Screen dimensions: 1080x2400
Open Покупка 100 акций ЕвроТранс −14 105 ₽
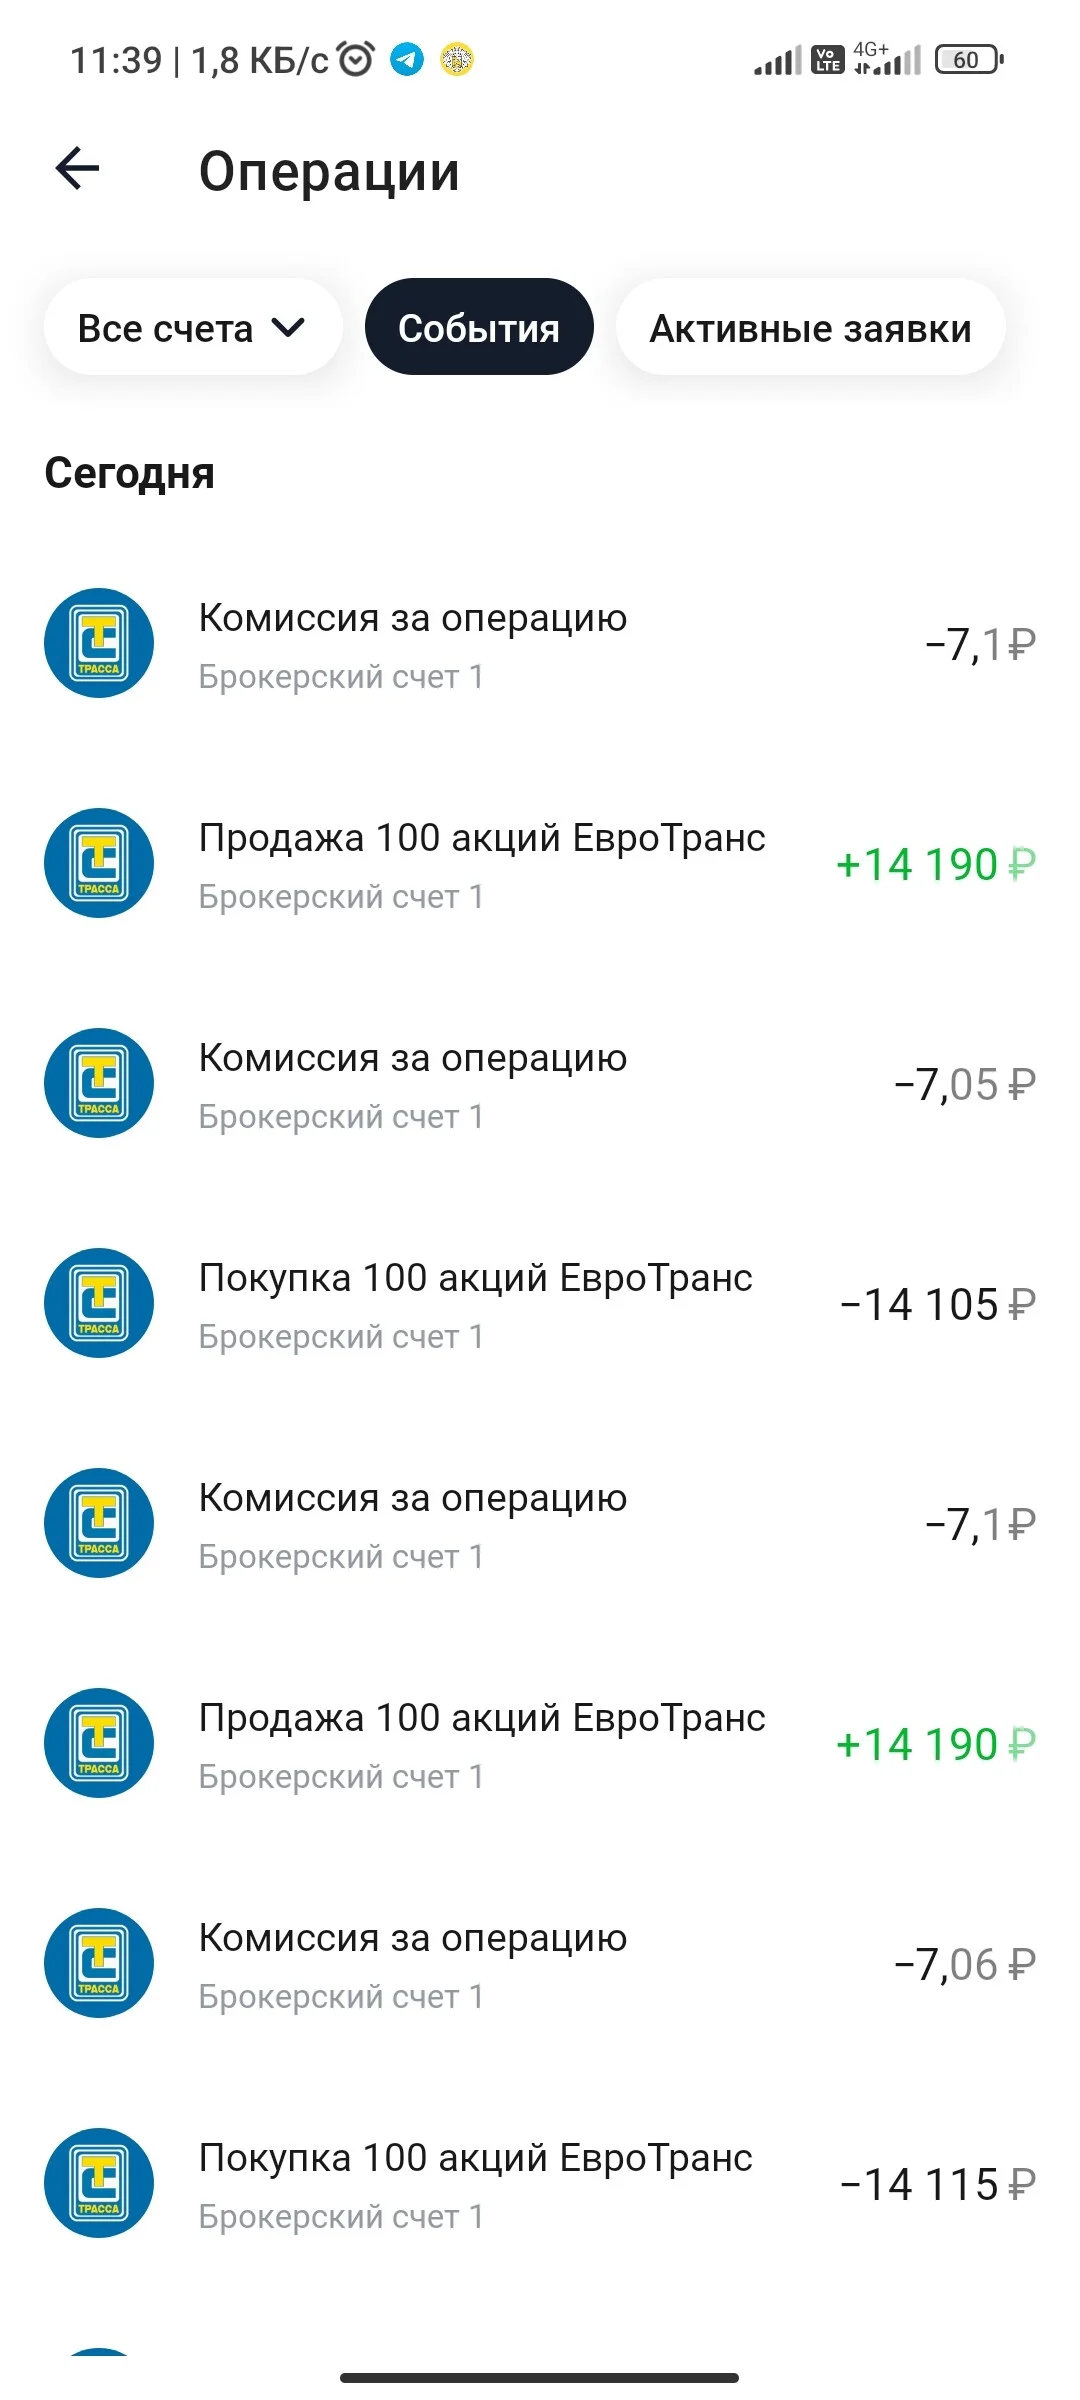(x=540, y=1304)
